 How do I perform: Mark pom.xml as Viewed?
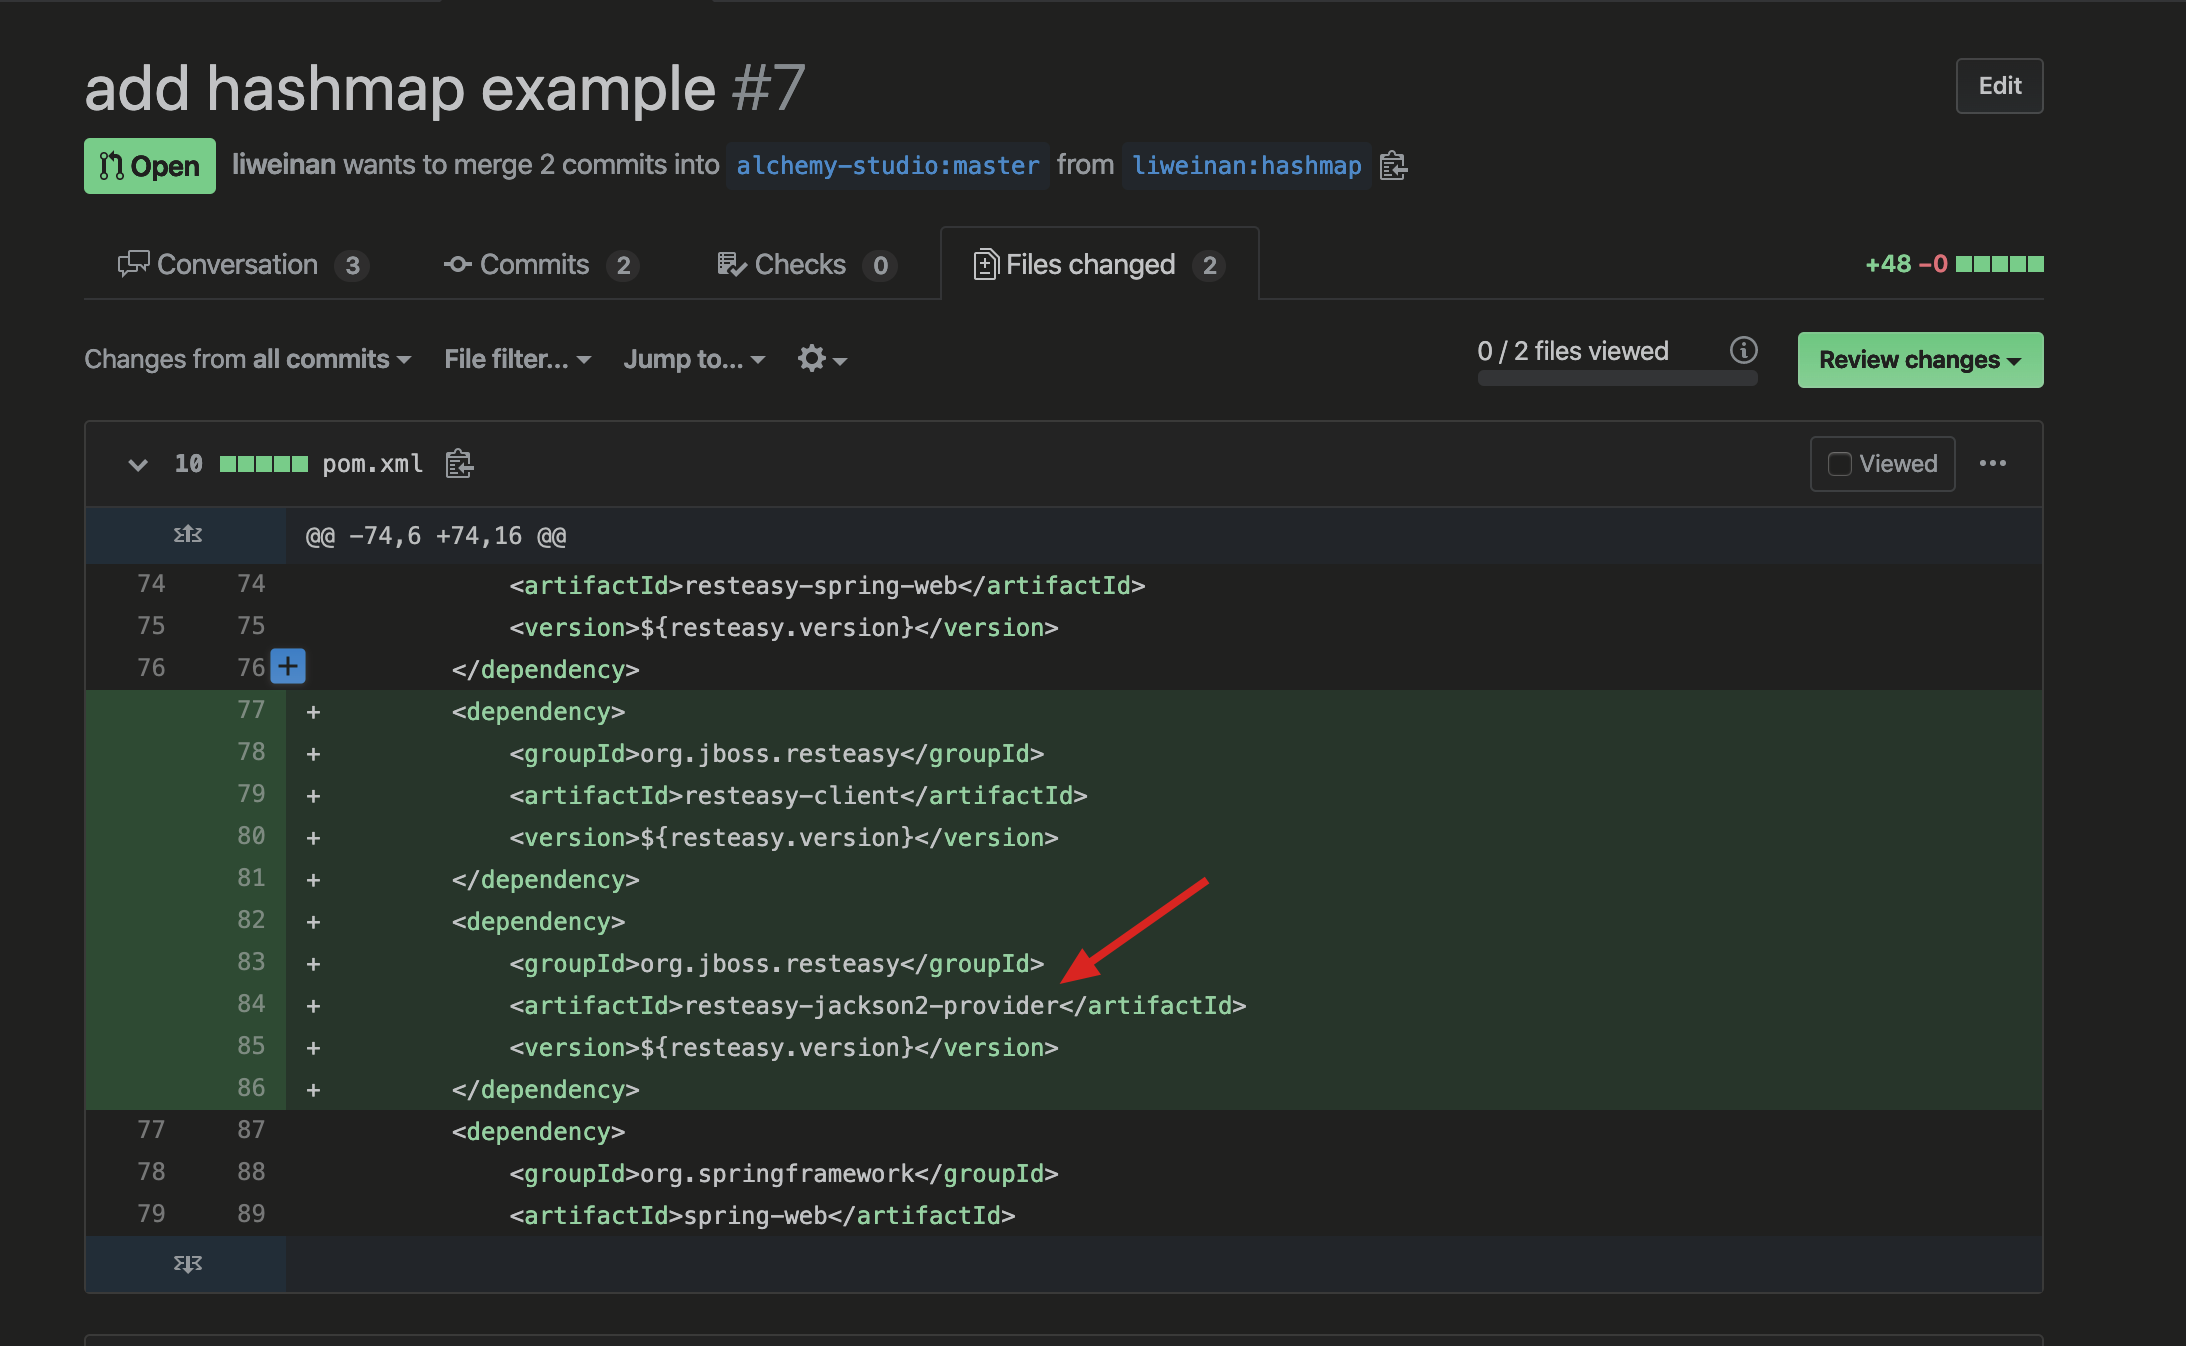(x=1882, y=464)
